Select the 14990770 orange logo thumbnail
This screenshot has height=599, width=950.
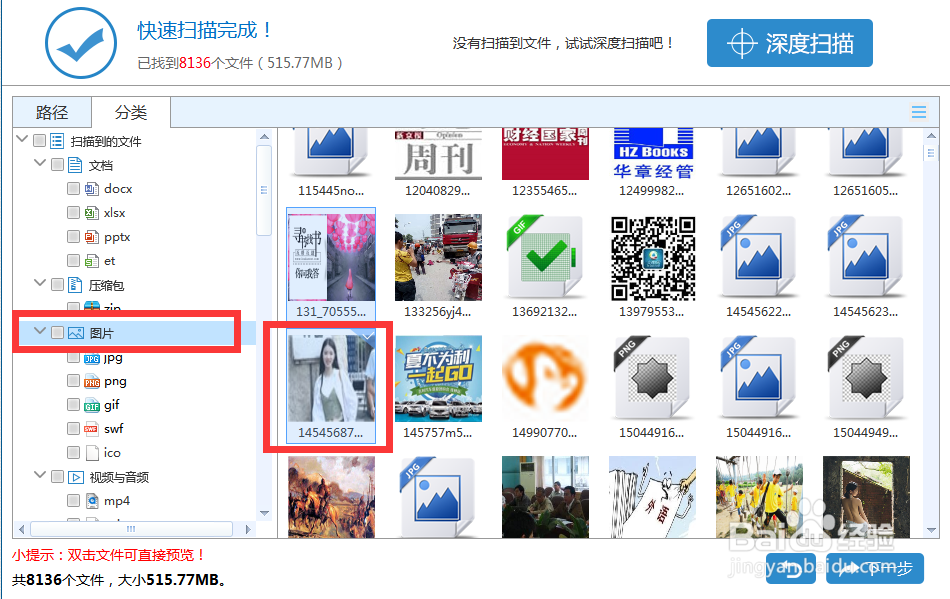[x=544, y=379]
